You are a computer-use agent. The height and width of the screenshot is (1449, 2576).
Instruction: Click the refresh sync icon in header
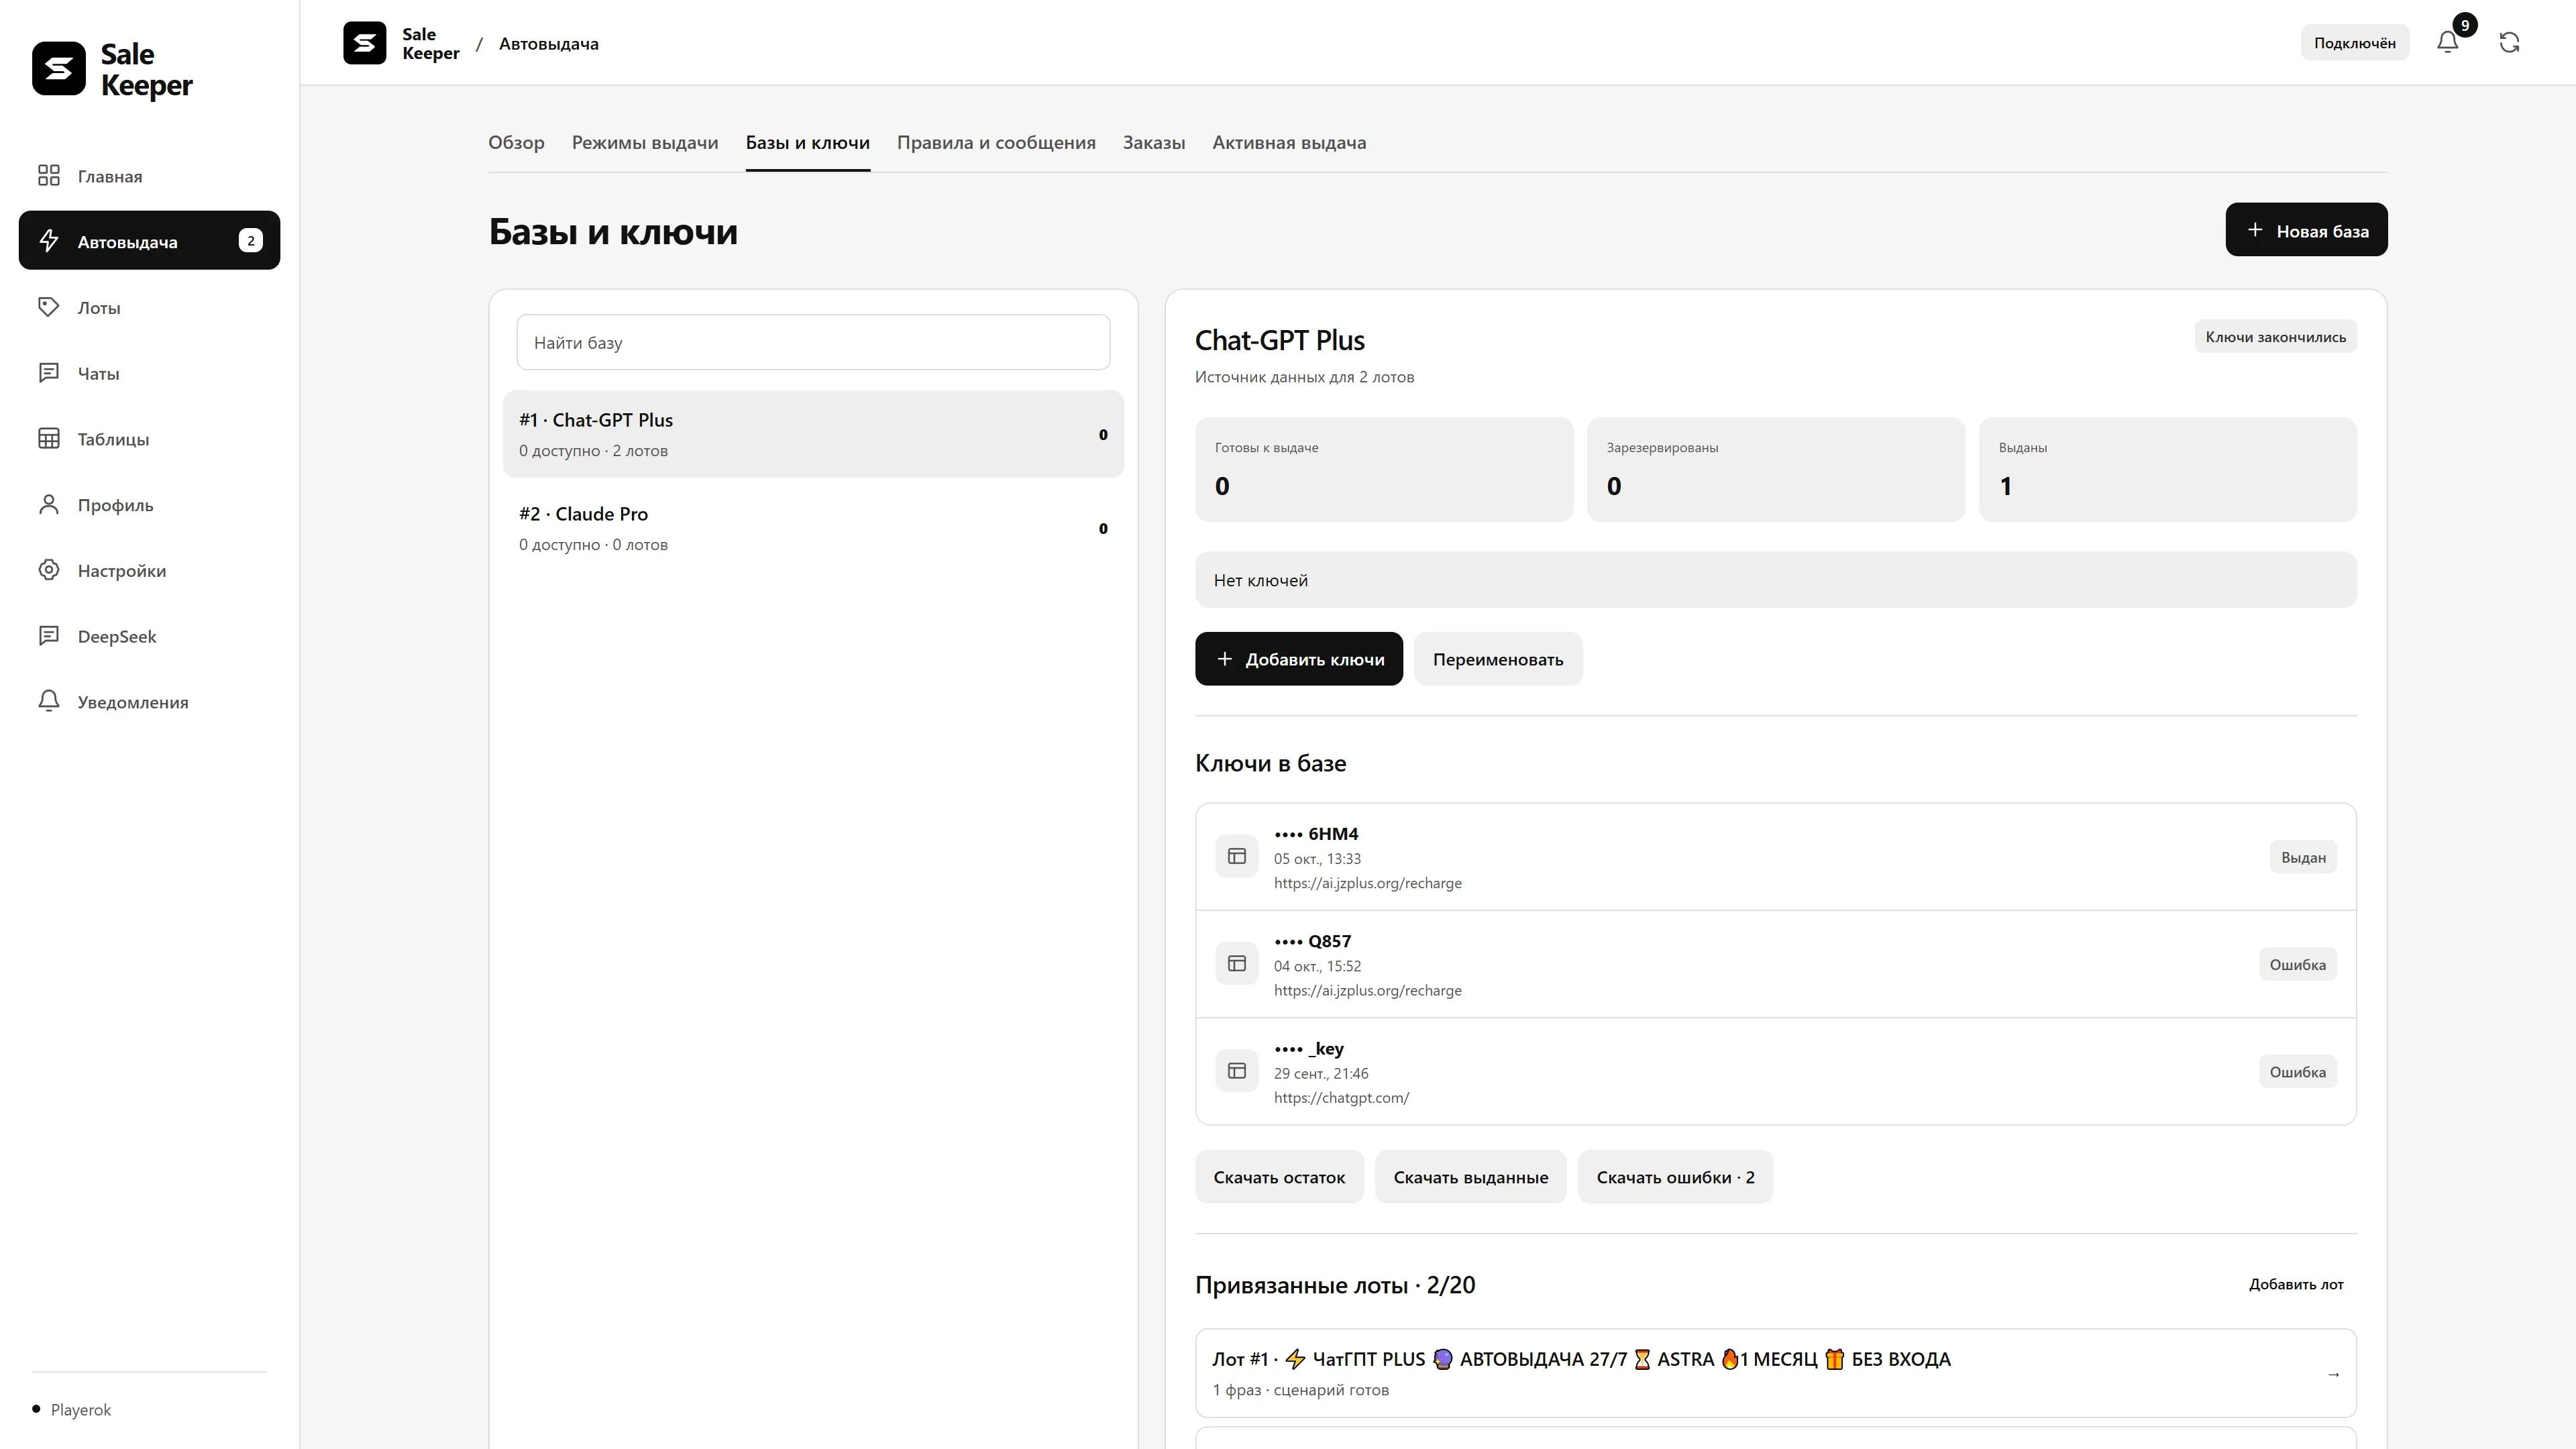2509,42
